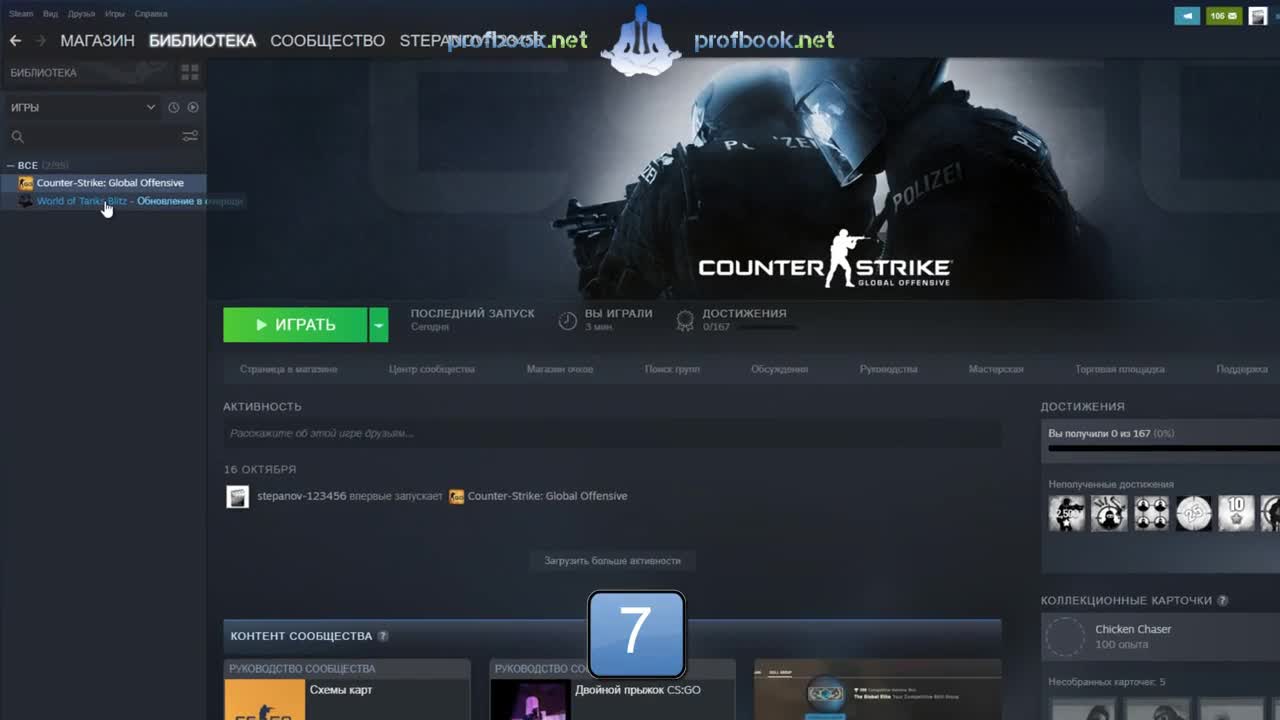
Task: Open Руководства link
Action: click(888, 369)
